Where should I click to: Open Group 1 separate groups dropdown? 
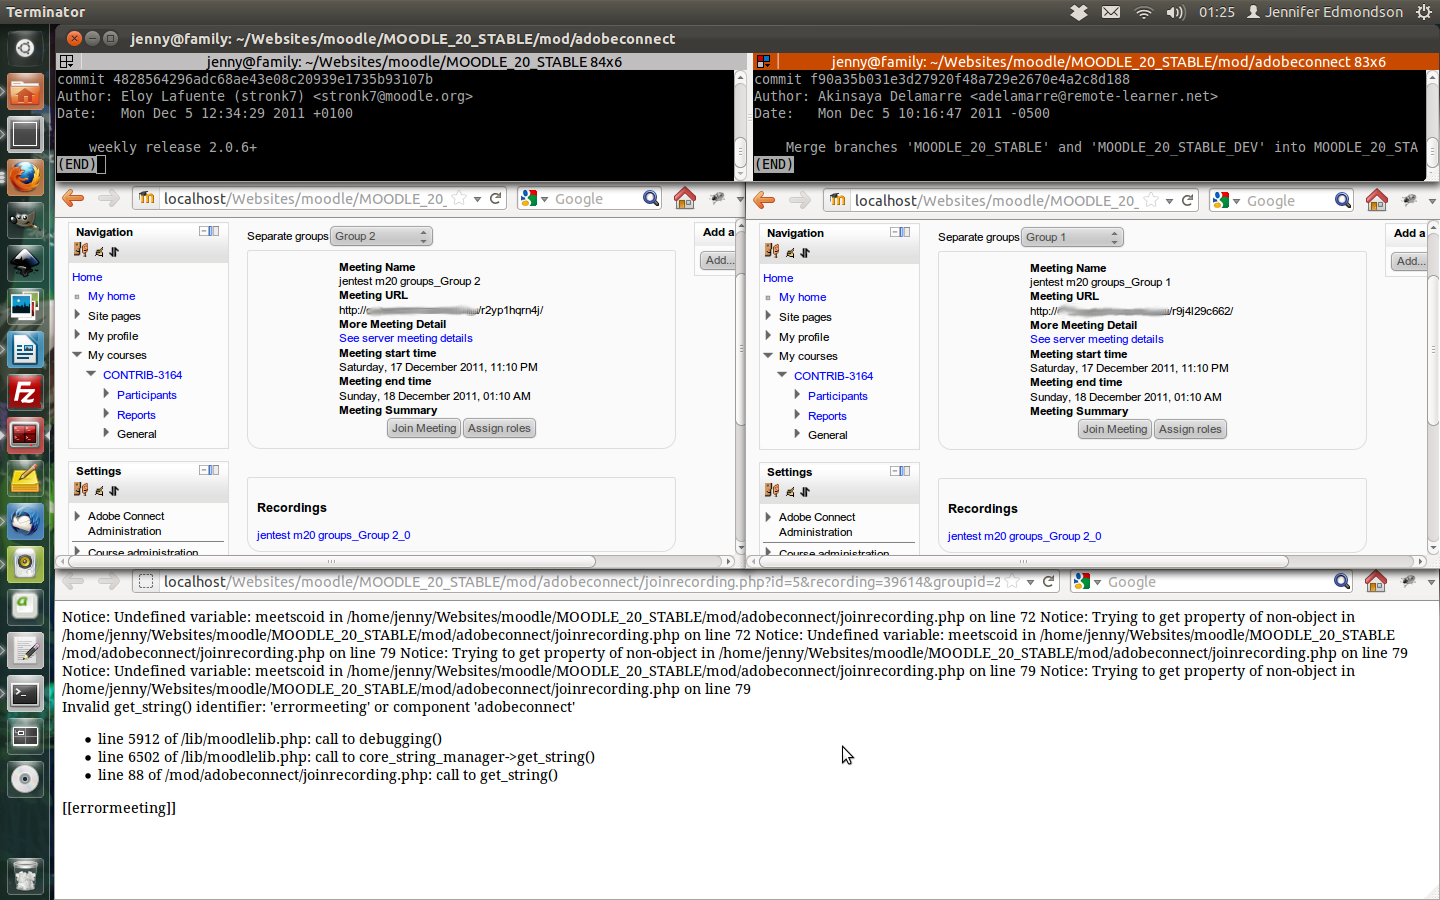1072,237
